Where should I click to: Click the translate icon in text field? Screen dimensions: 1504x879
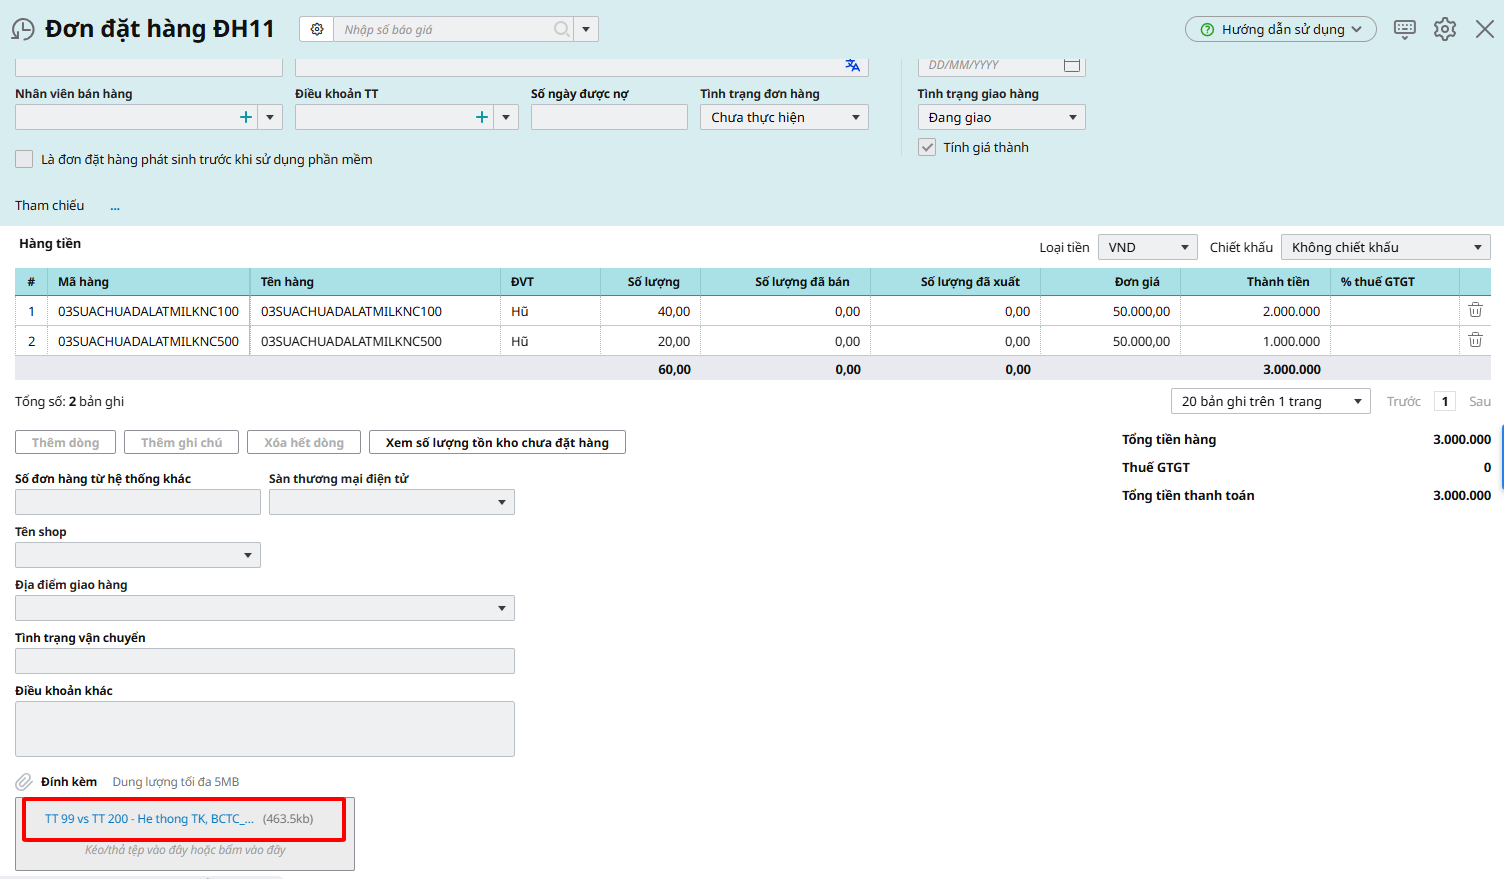(x=852, y=65)
